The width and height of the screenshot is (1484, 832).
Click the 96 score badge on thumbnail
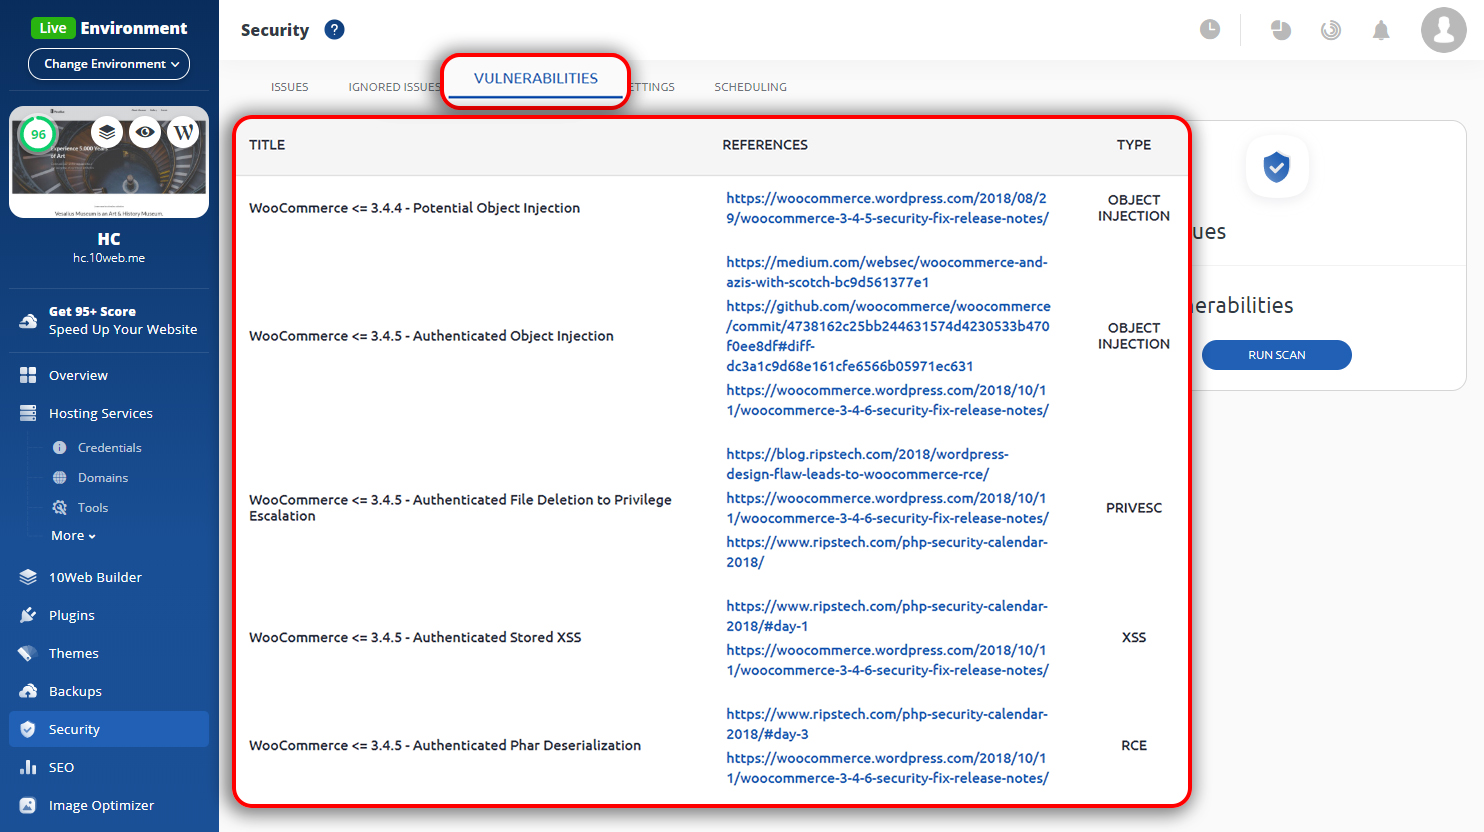point(38,134)
